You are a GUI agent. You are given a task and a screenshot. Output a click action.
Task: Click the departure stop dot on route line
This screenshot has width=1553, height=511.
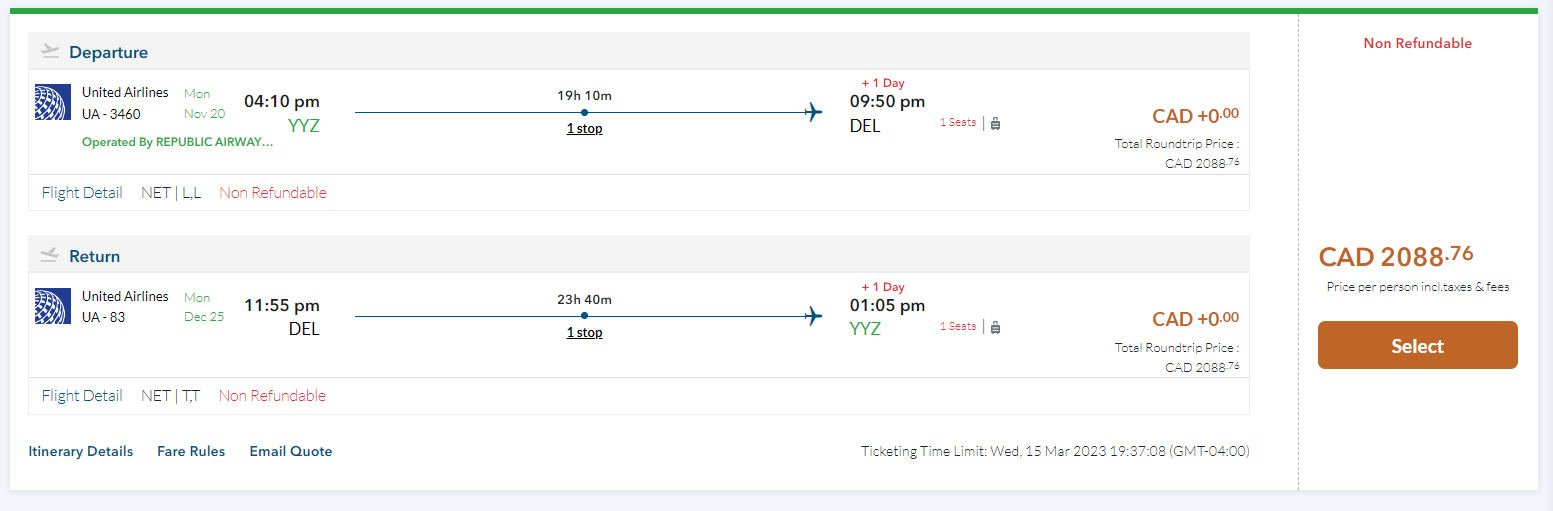584,112
